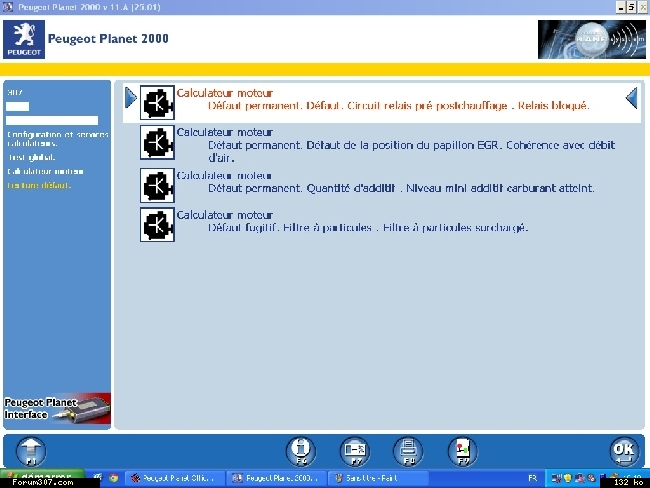Screen dimensions: 650x488
Task: Confirm with the OK button
Action: 624,452
